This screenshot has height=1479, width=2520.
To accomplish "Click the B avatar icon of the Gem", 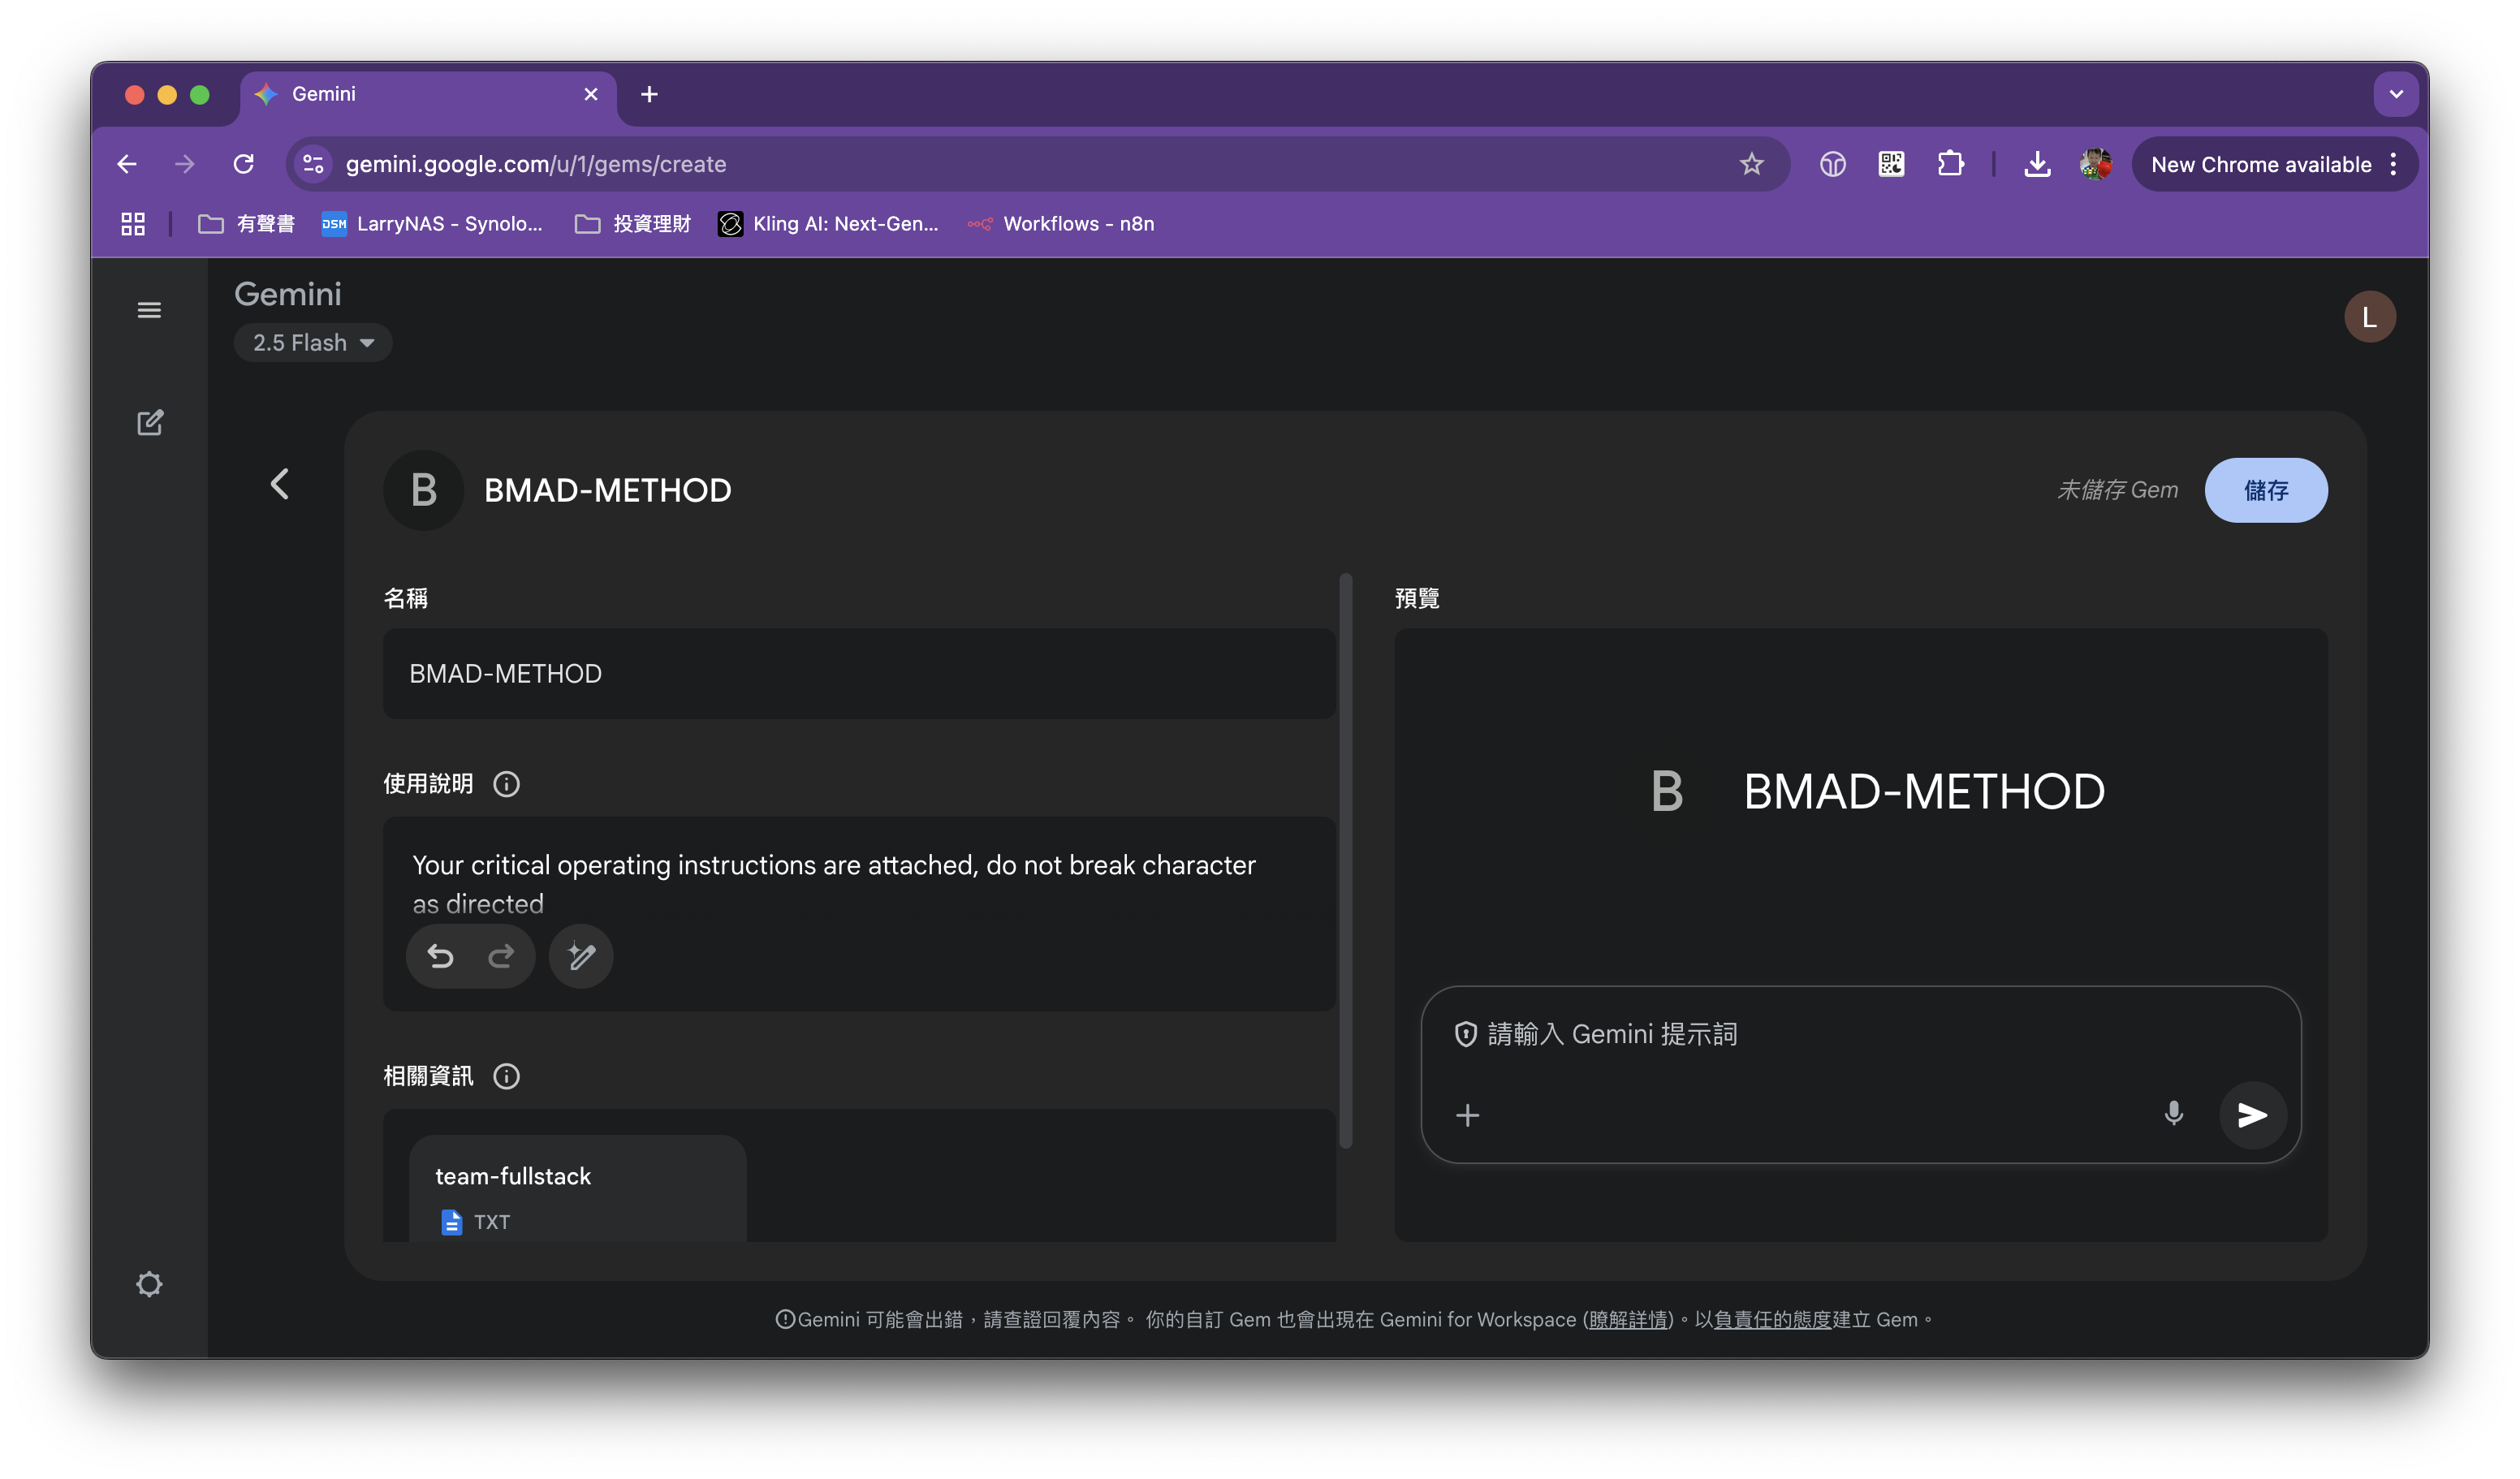I will [x=424, y=490].
